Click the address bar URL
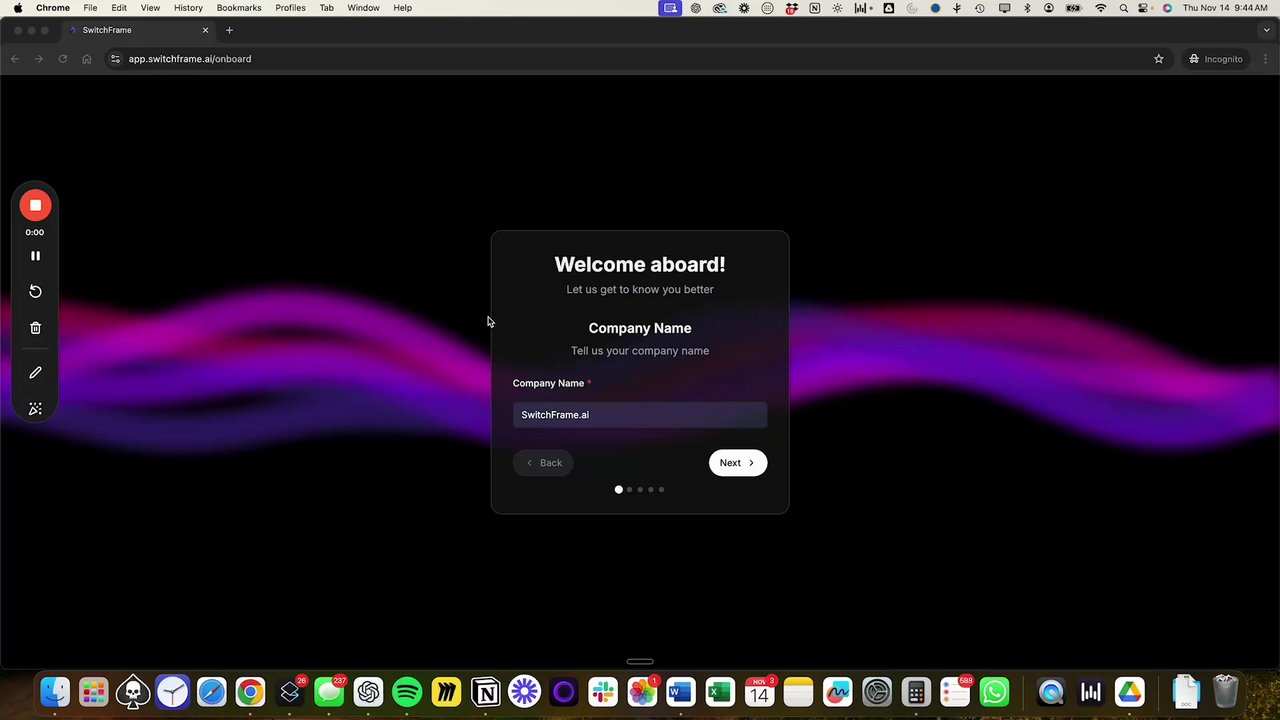The height and width of the screenshot is (720, 1280). coord(190,59)
